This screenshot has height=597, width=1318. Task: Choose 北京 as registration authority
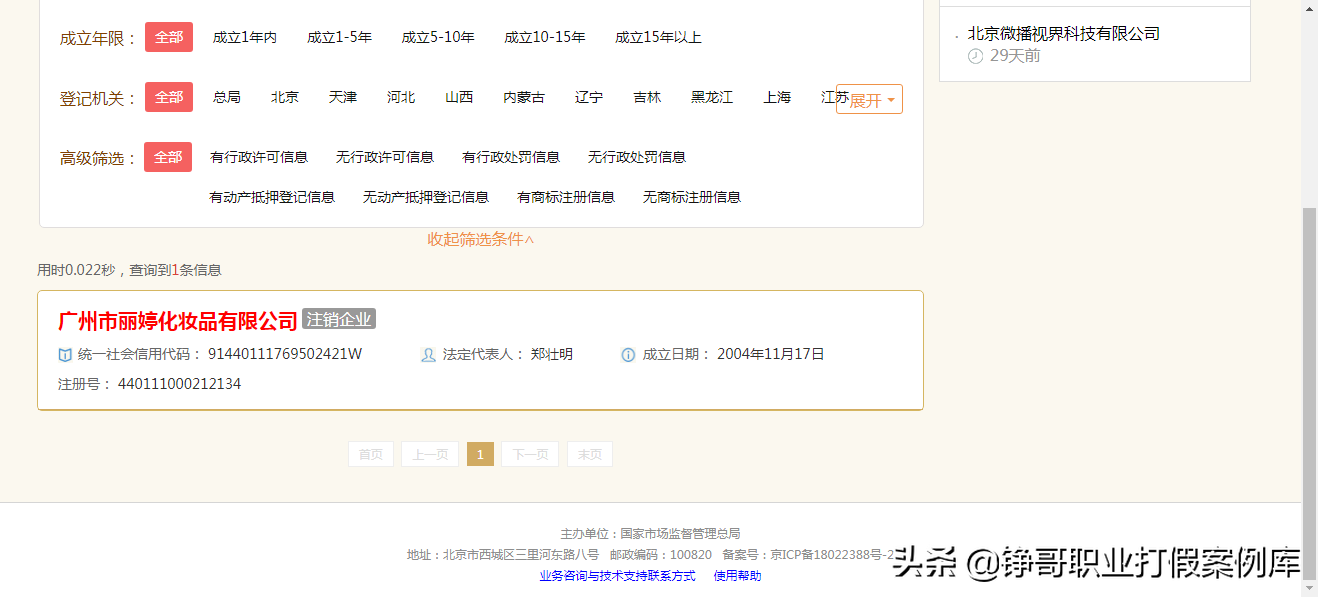pyautogui.click(x=285, y=97)
